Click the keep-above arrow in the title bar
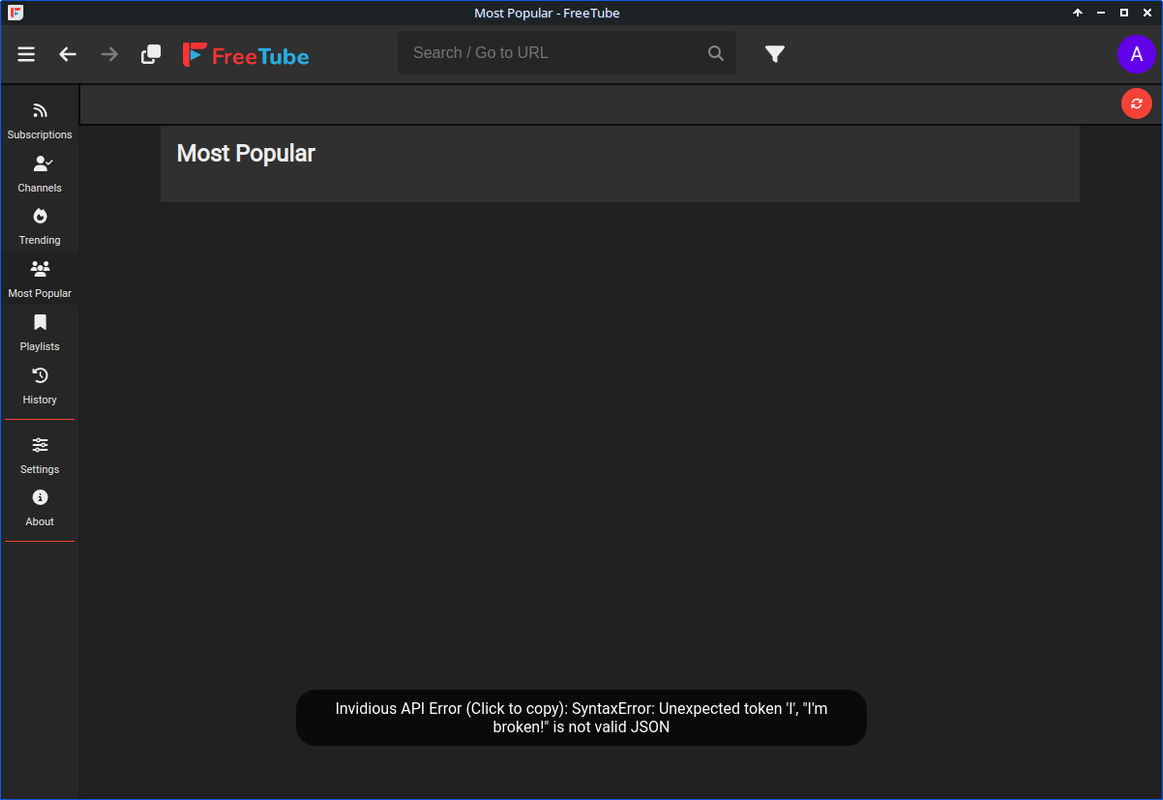 1077,13
